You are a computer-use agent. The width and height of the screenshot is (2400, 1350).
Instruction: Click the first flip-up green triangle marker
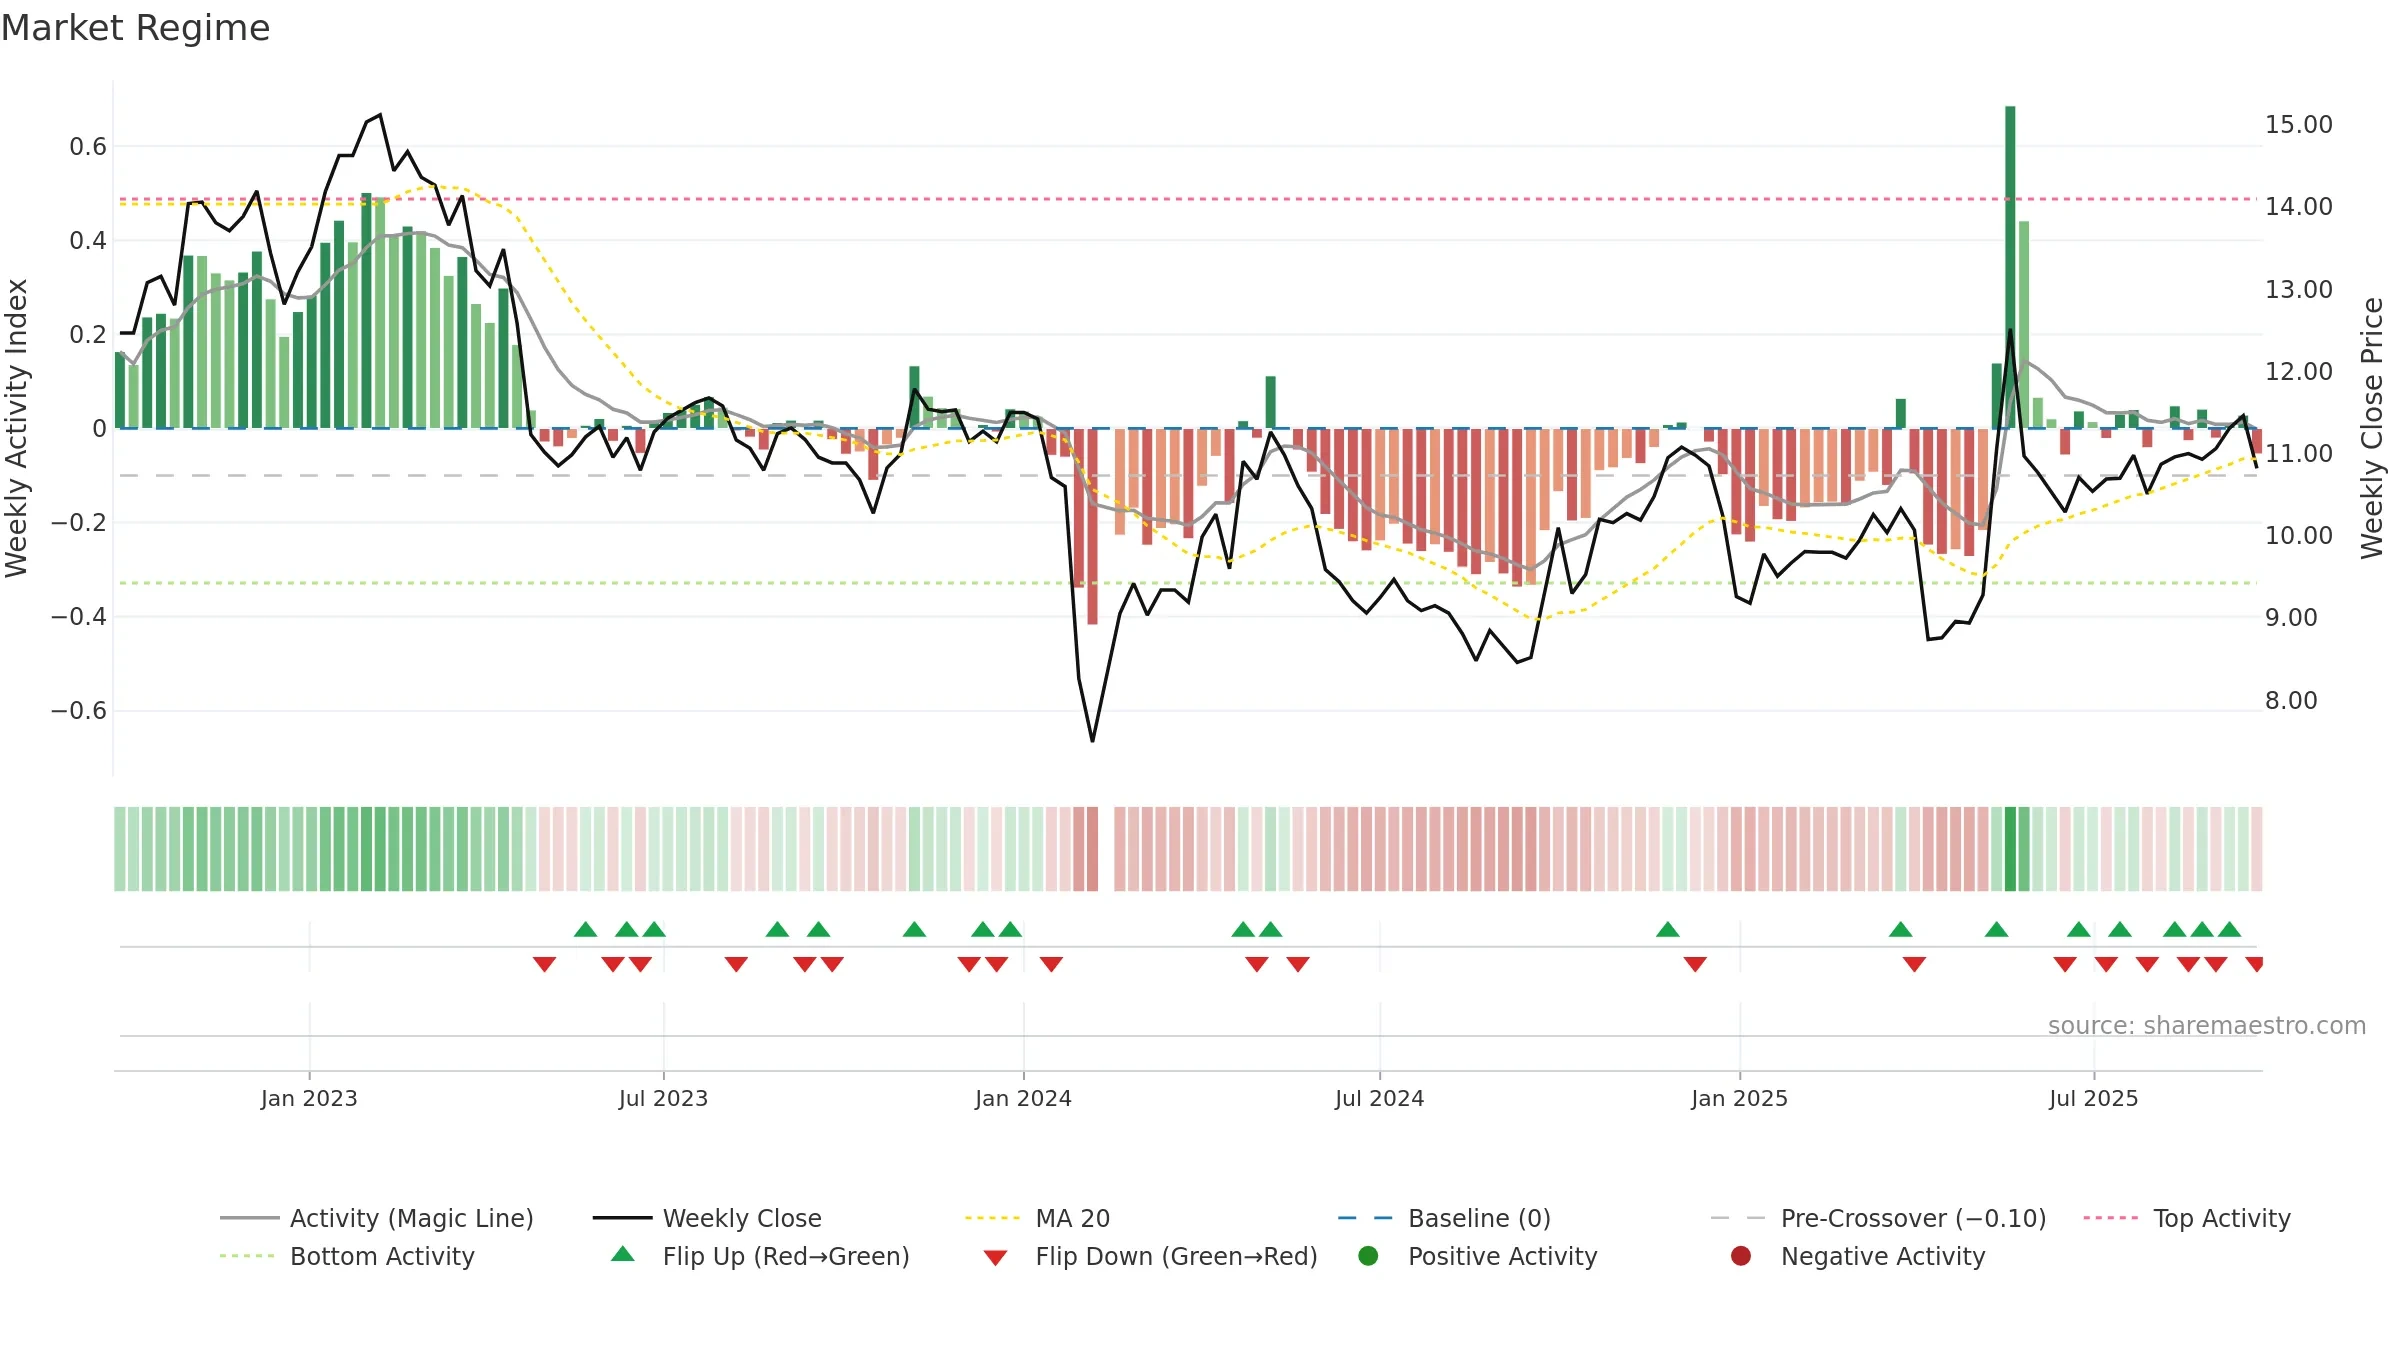(x=585, y=929)
